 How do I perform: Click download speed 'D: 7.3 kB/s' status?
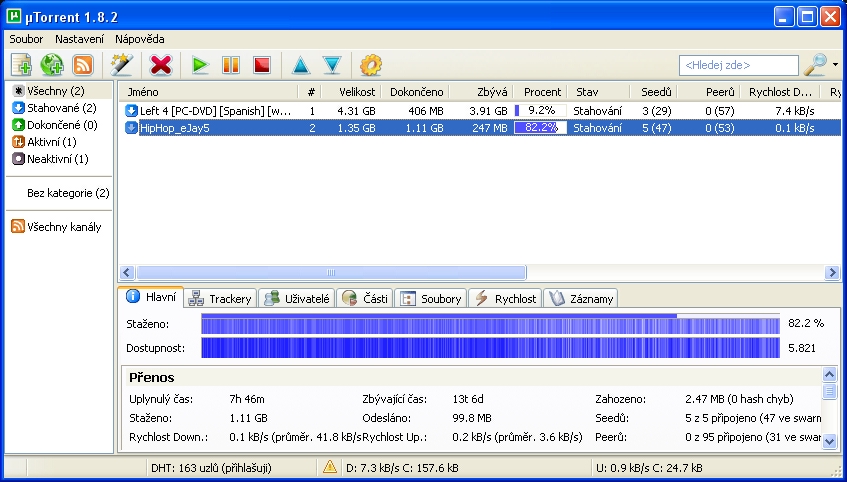(402, 468)
